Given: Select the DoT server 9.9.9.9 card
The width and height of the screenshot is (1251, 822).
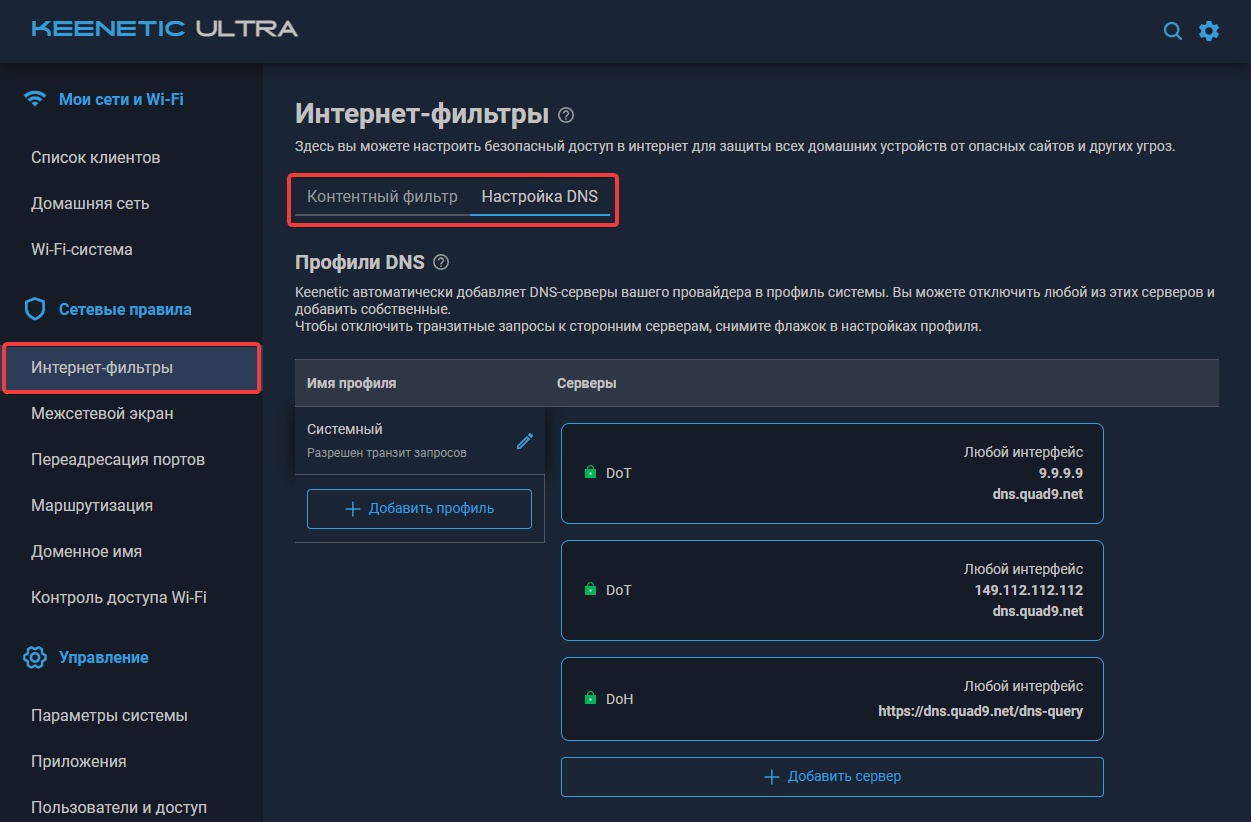Looking at the screenshot, I should pos(831,473).
